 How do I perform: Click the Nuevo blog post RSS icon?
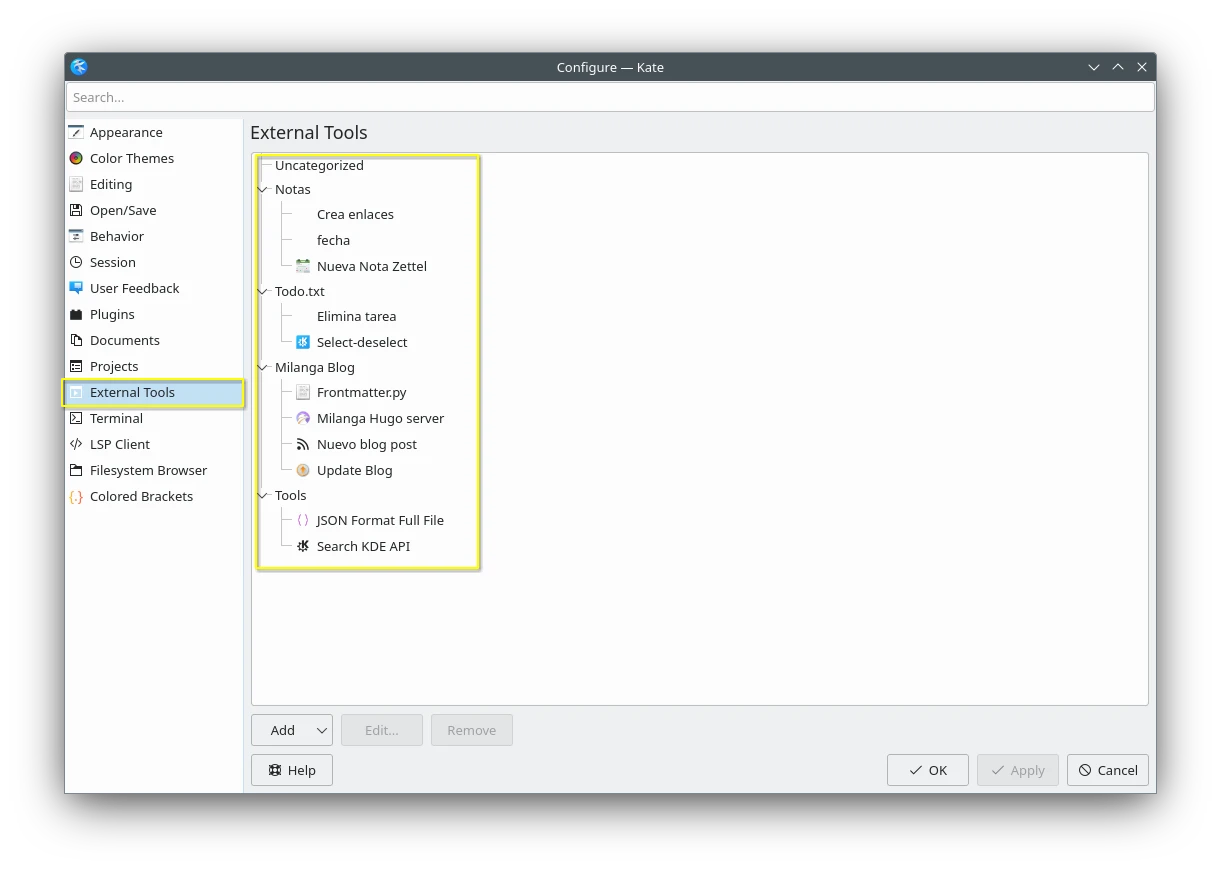point(303,444)
